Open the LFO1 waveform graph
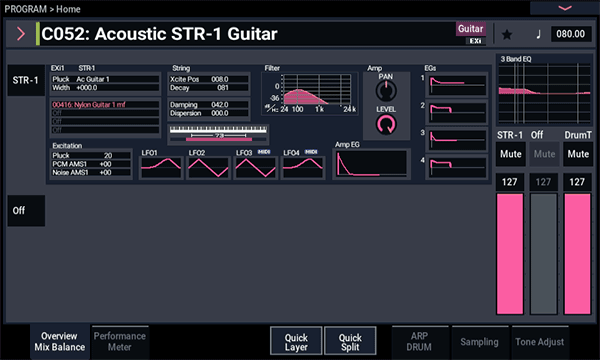This screenshot has width=600, height=360. click(161, 168)
